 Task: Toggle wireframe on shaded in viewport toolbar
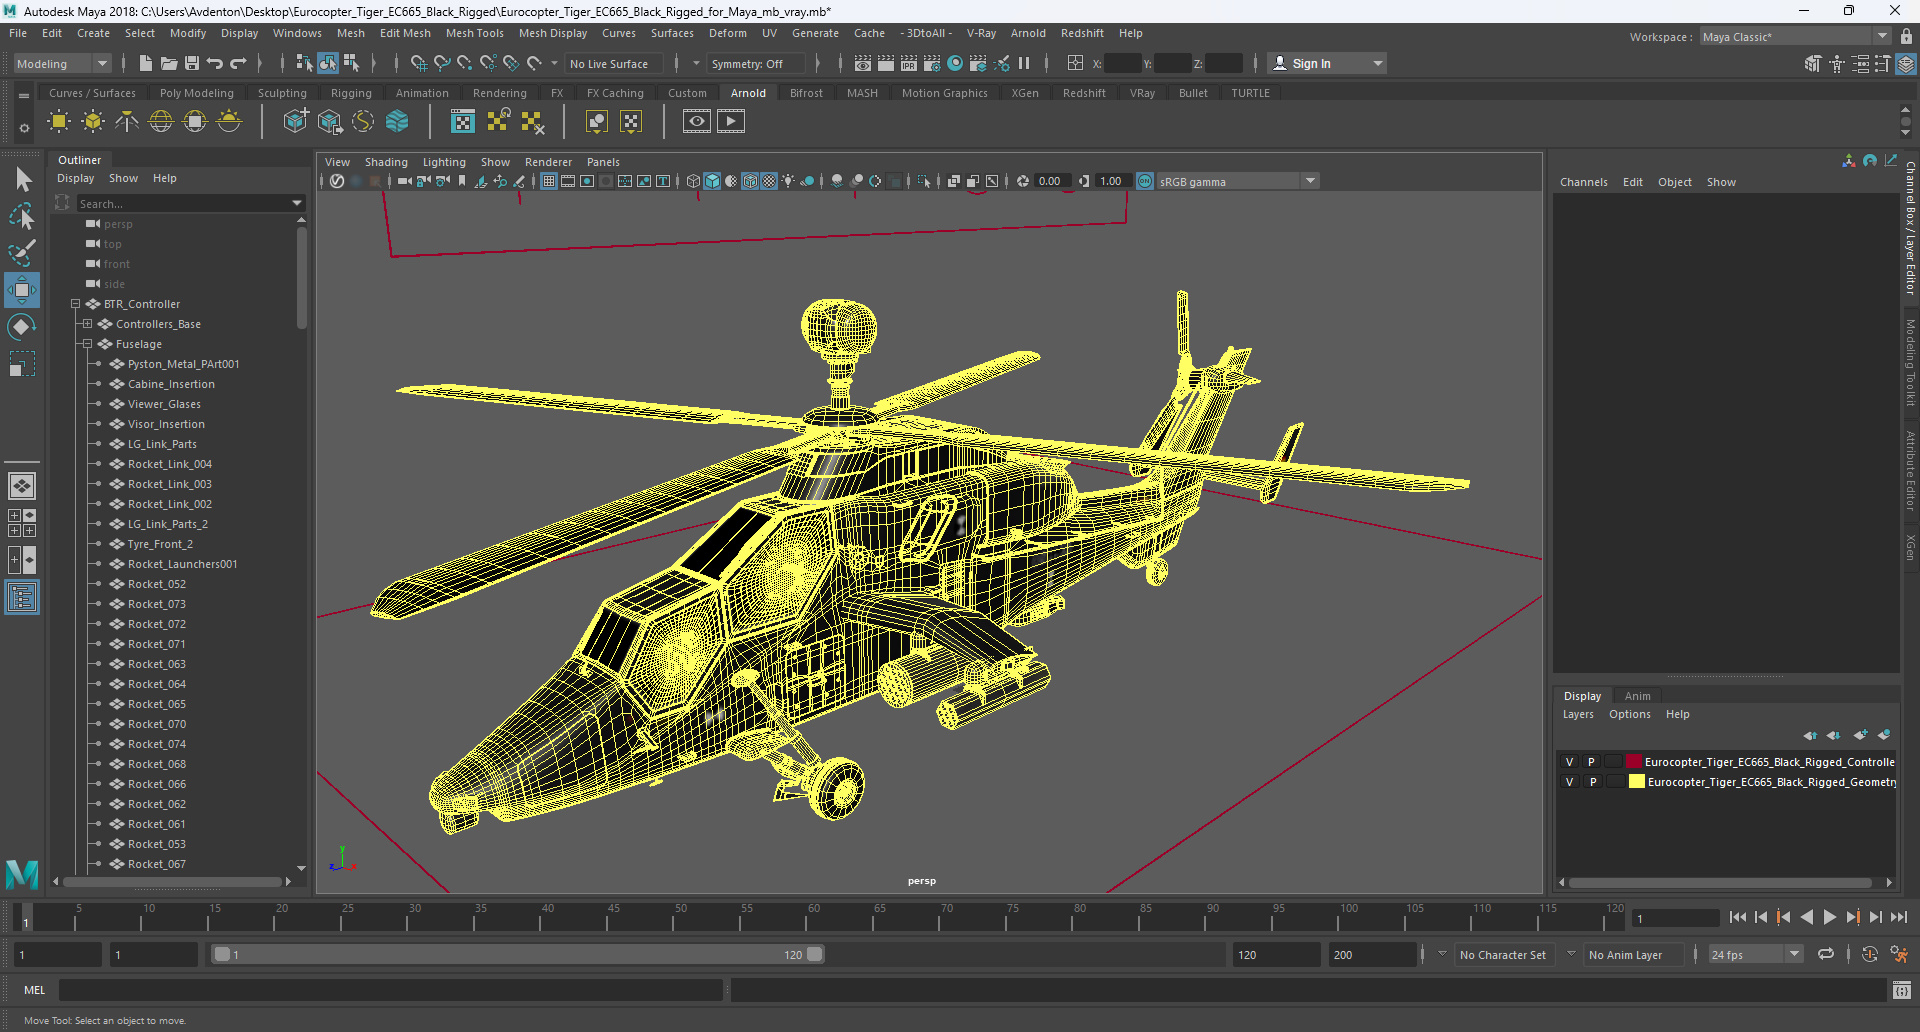(x=750, y=181)
